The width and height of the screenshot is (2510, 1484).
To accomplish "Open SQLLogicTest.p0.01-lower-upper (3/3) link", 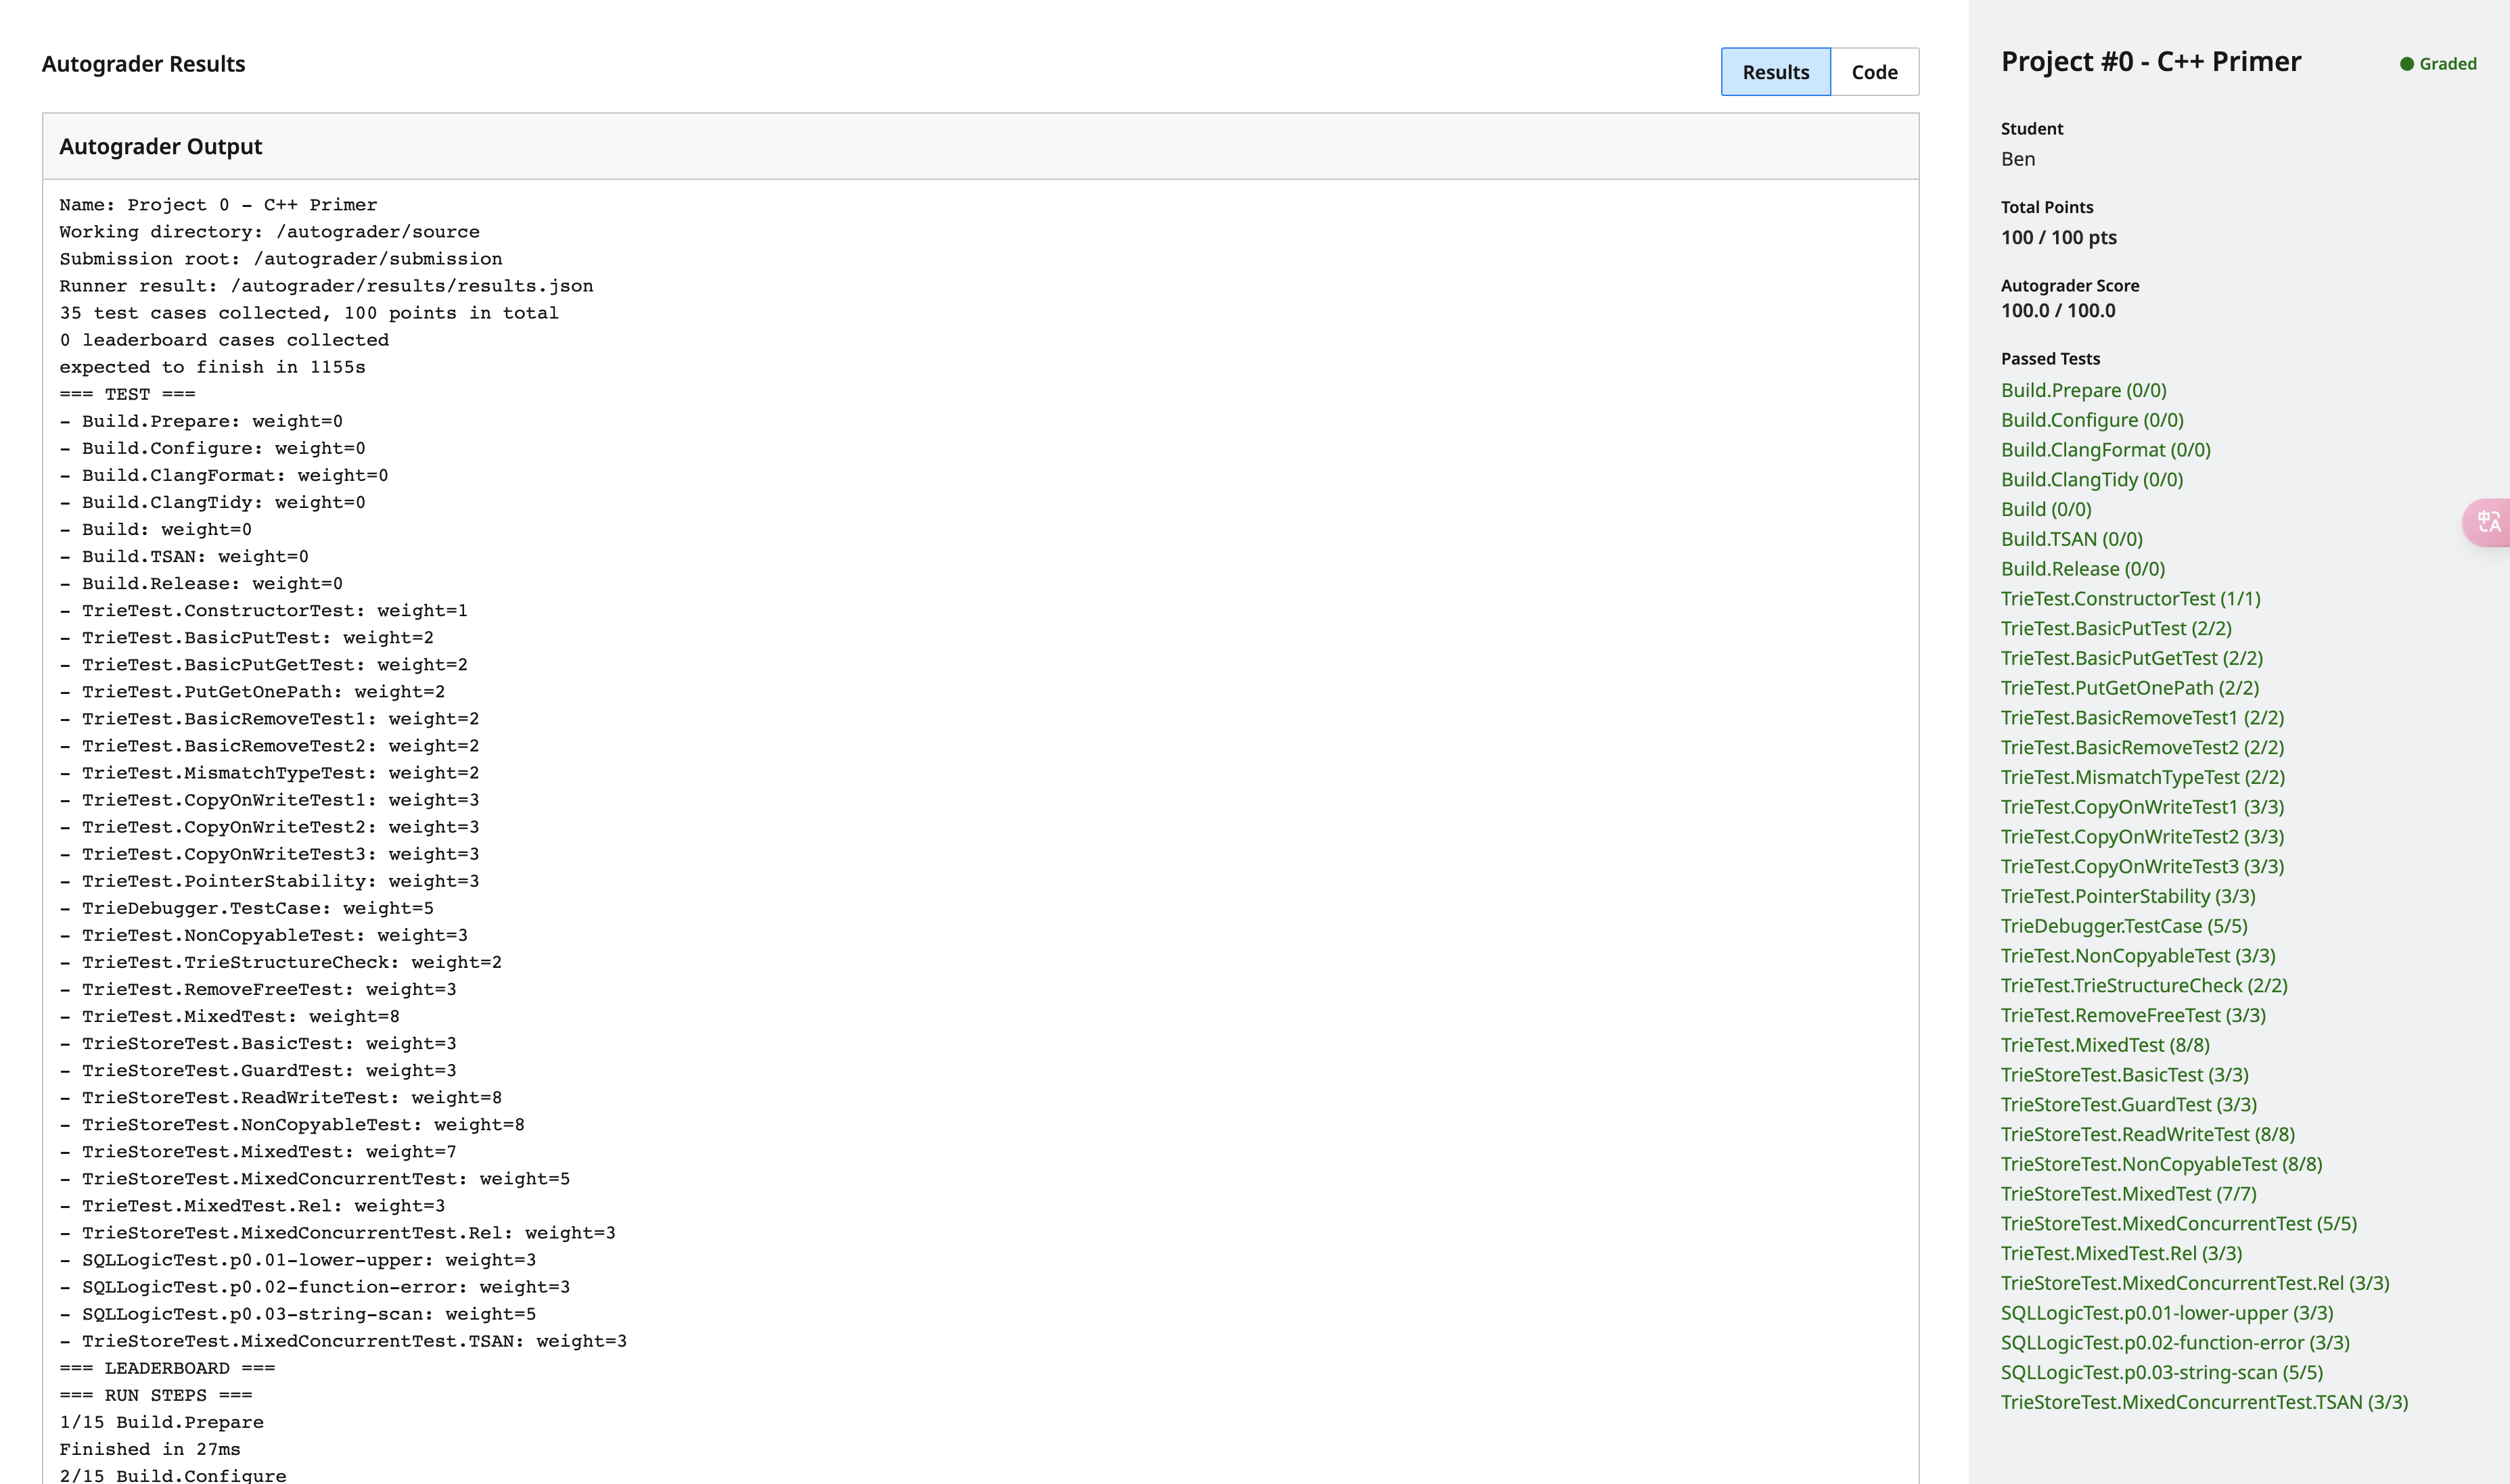I will pos(2166,1313).
